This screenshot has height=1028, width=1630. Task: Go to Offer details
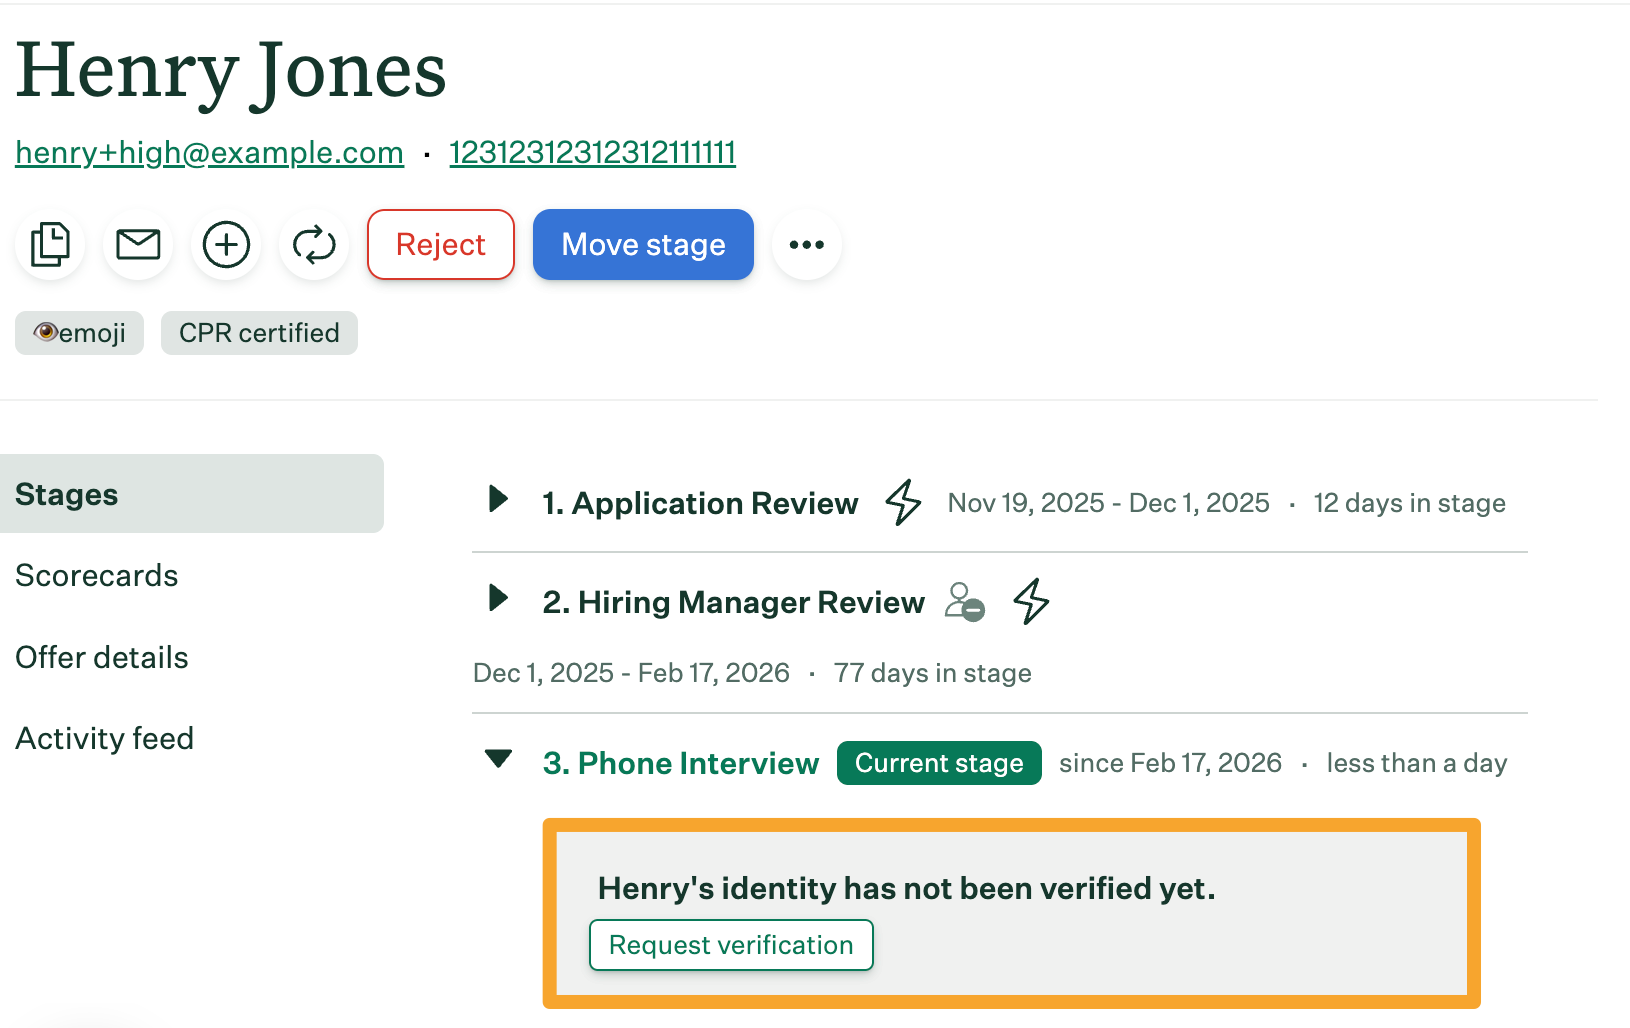(102, 658)
